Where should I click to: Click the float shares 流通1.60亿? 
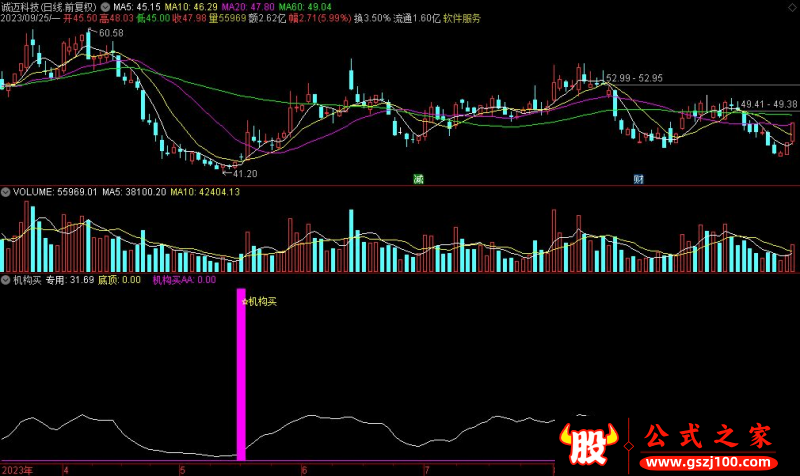pos(417,18)
